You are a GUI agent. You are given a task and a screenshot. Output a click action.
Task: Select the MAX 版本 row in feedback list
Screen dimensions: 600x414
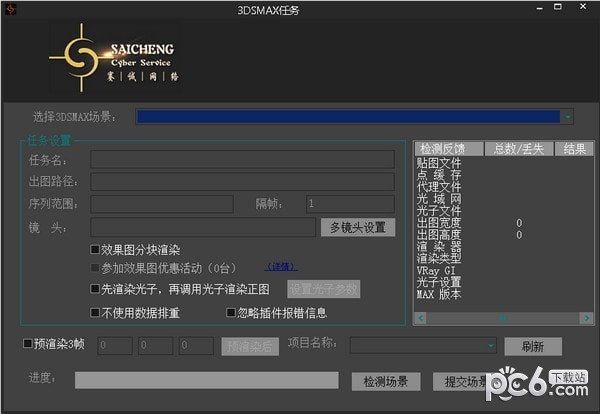(x=504, y=294)
